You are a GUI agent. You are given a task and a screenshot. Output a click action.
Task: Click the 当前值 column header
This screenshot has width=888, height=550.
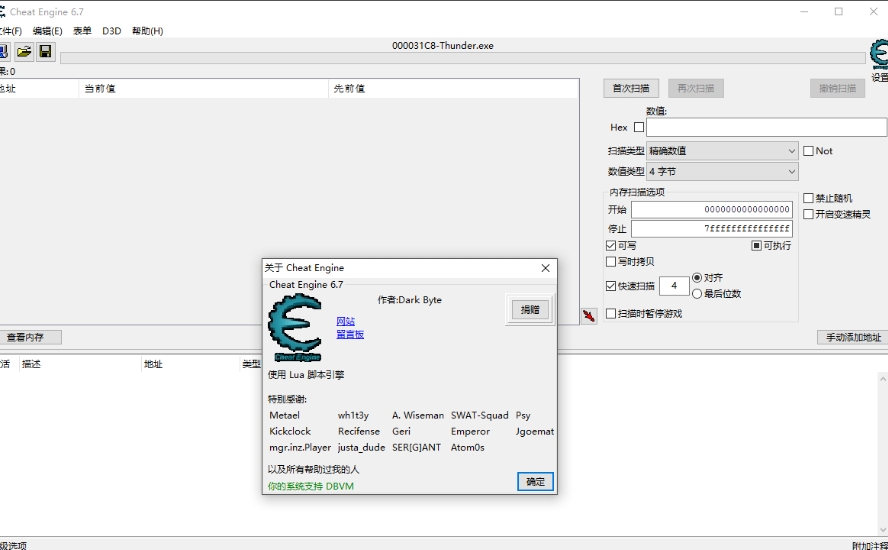pyautogui.click(x=204, y=88)
